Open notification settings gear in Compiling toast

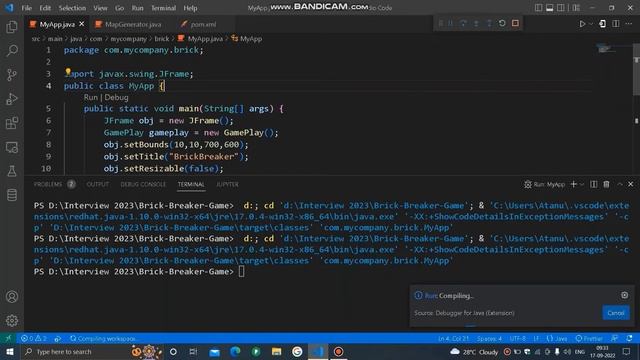point(624,295)
